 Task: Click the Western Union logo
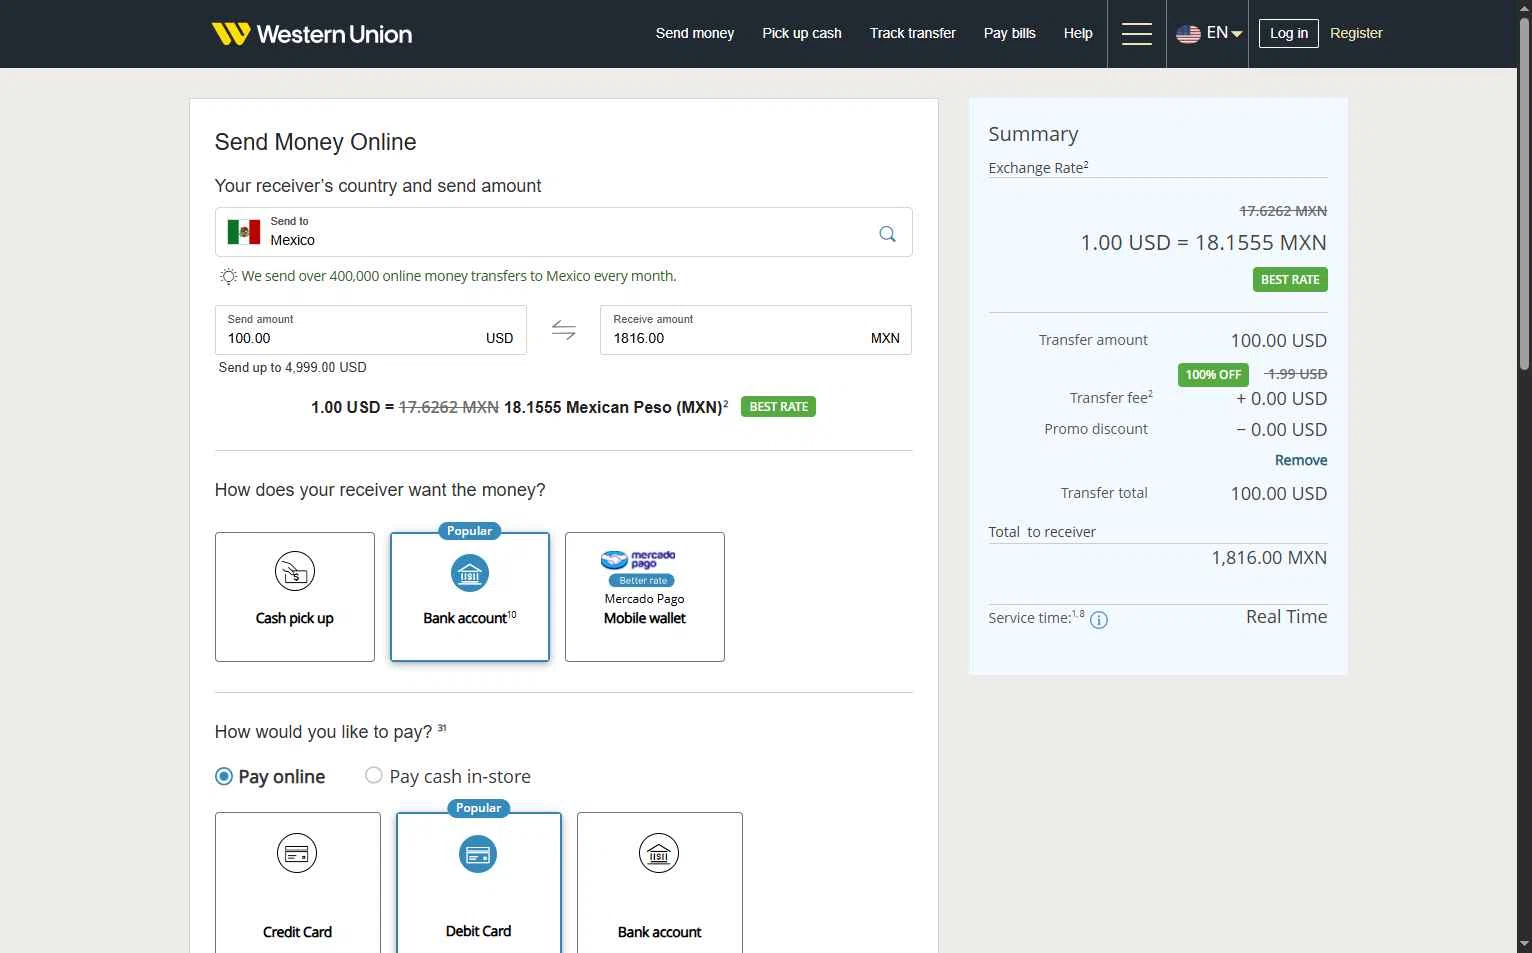pyautogui.click(x=312, y=34)
